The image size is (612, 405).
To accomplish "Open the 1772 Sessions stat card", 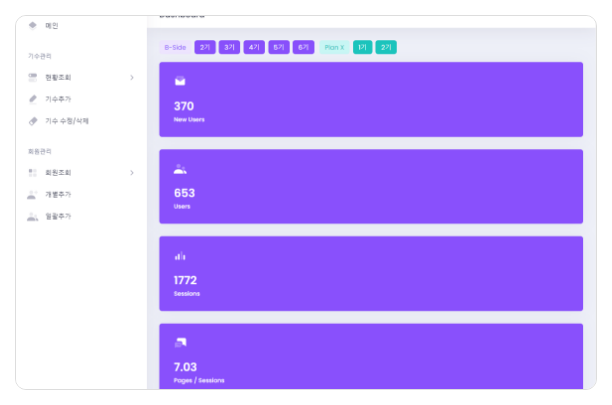I will (370, 273).
